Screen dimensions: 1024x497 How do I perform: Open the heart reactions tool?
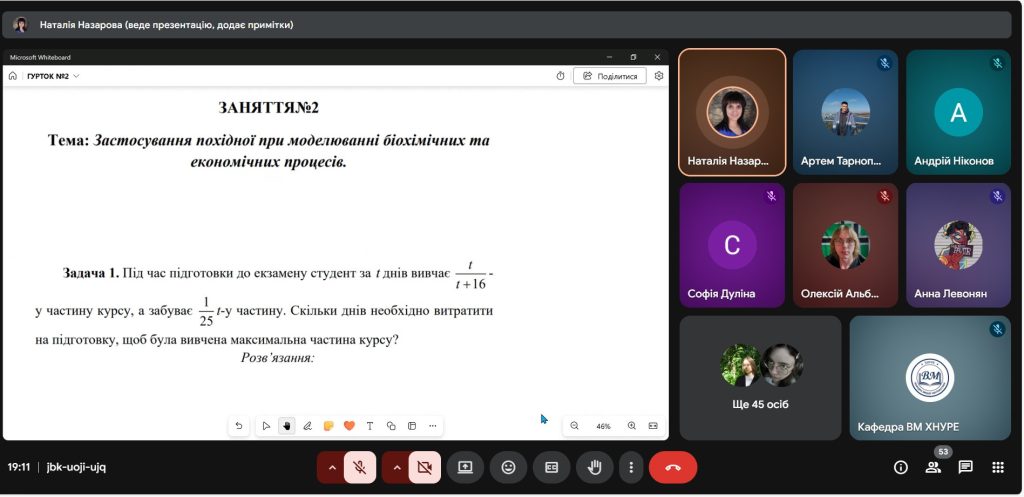point(349,426)
